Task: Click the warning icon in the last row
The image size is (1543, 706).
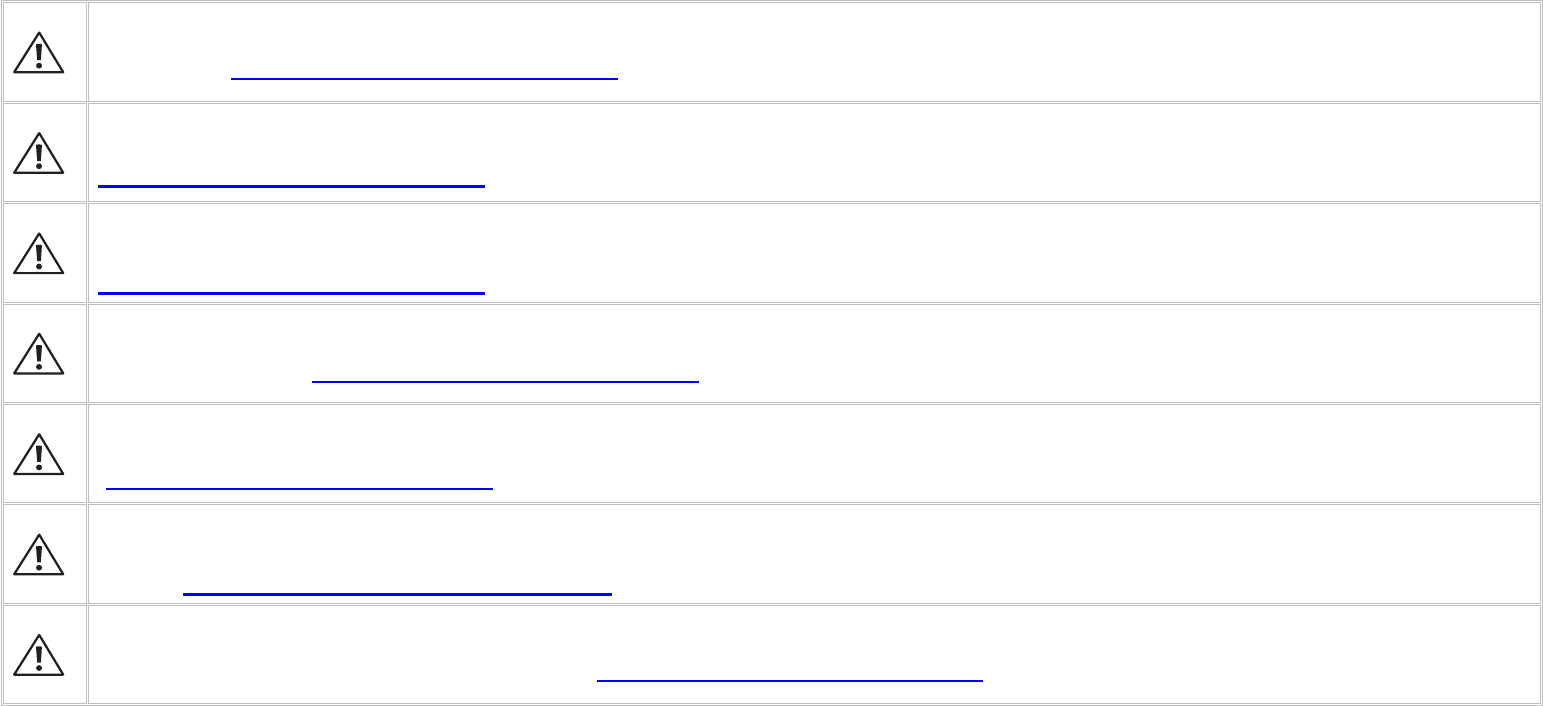Action: coord(39,655)
